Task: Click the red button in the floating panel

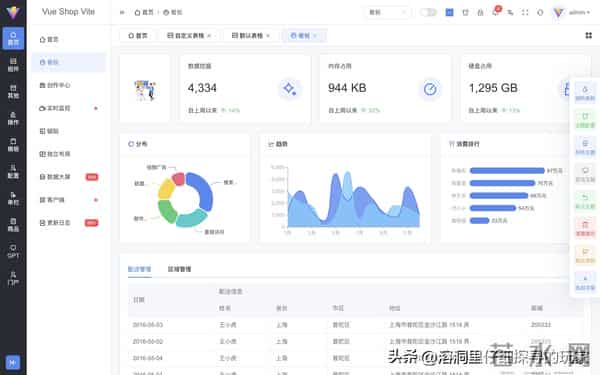Action: (585, 228)
